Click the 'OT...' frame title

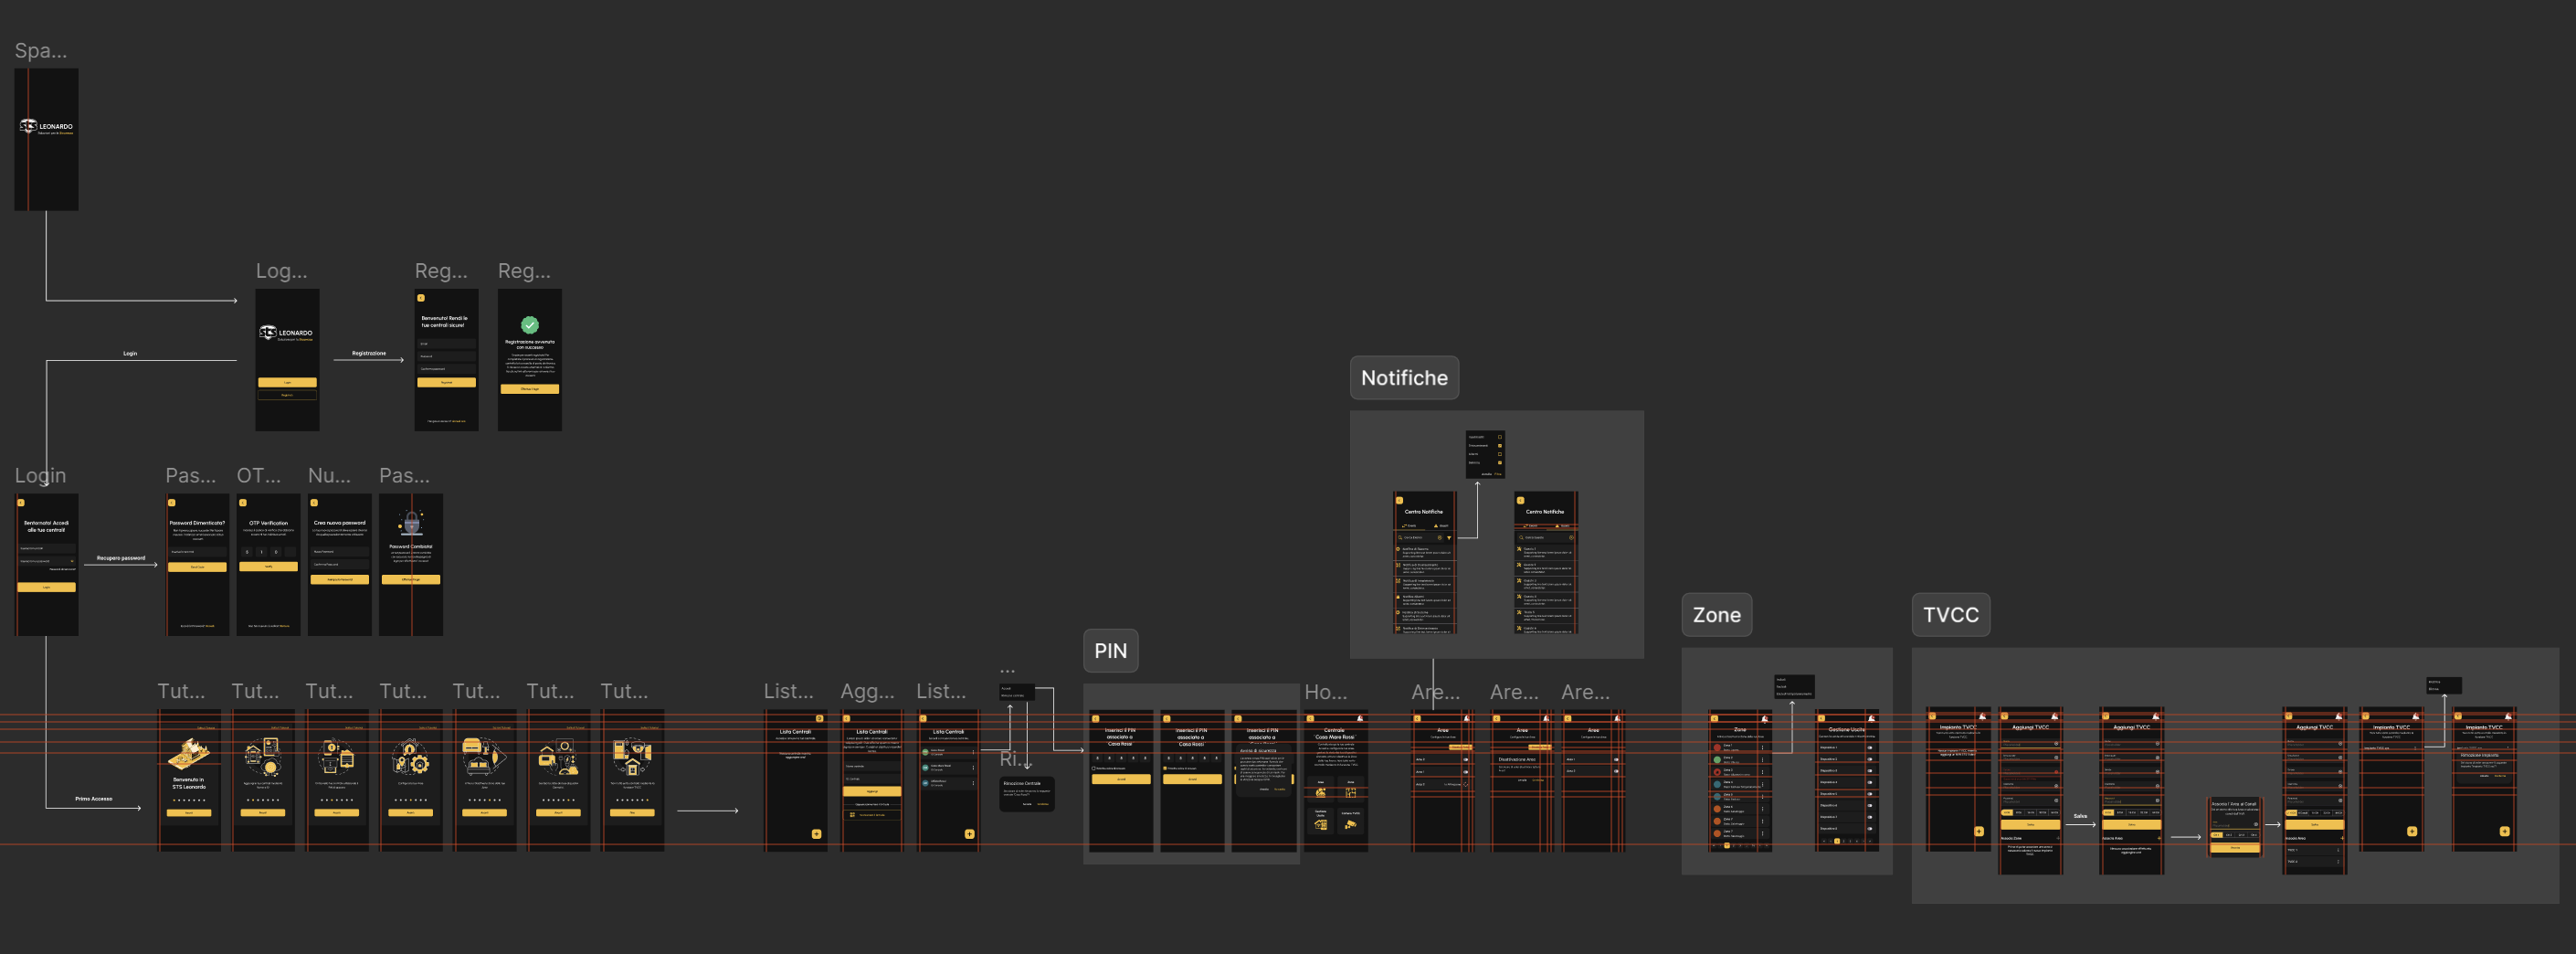[x=259, y=476]
